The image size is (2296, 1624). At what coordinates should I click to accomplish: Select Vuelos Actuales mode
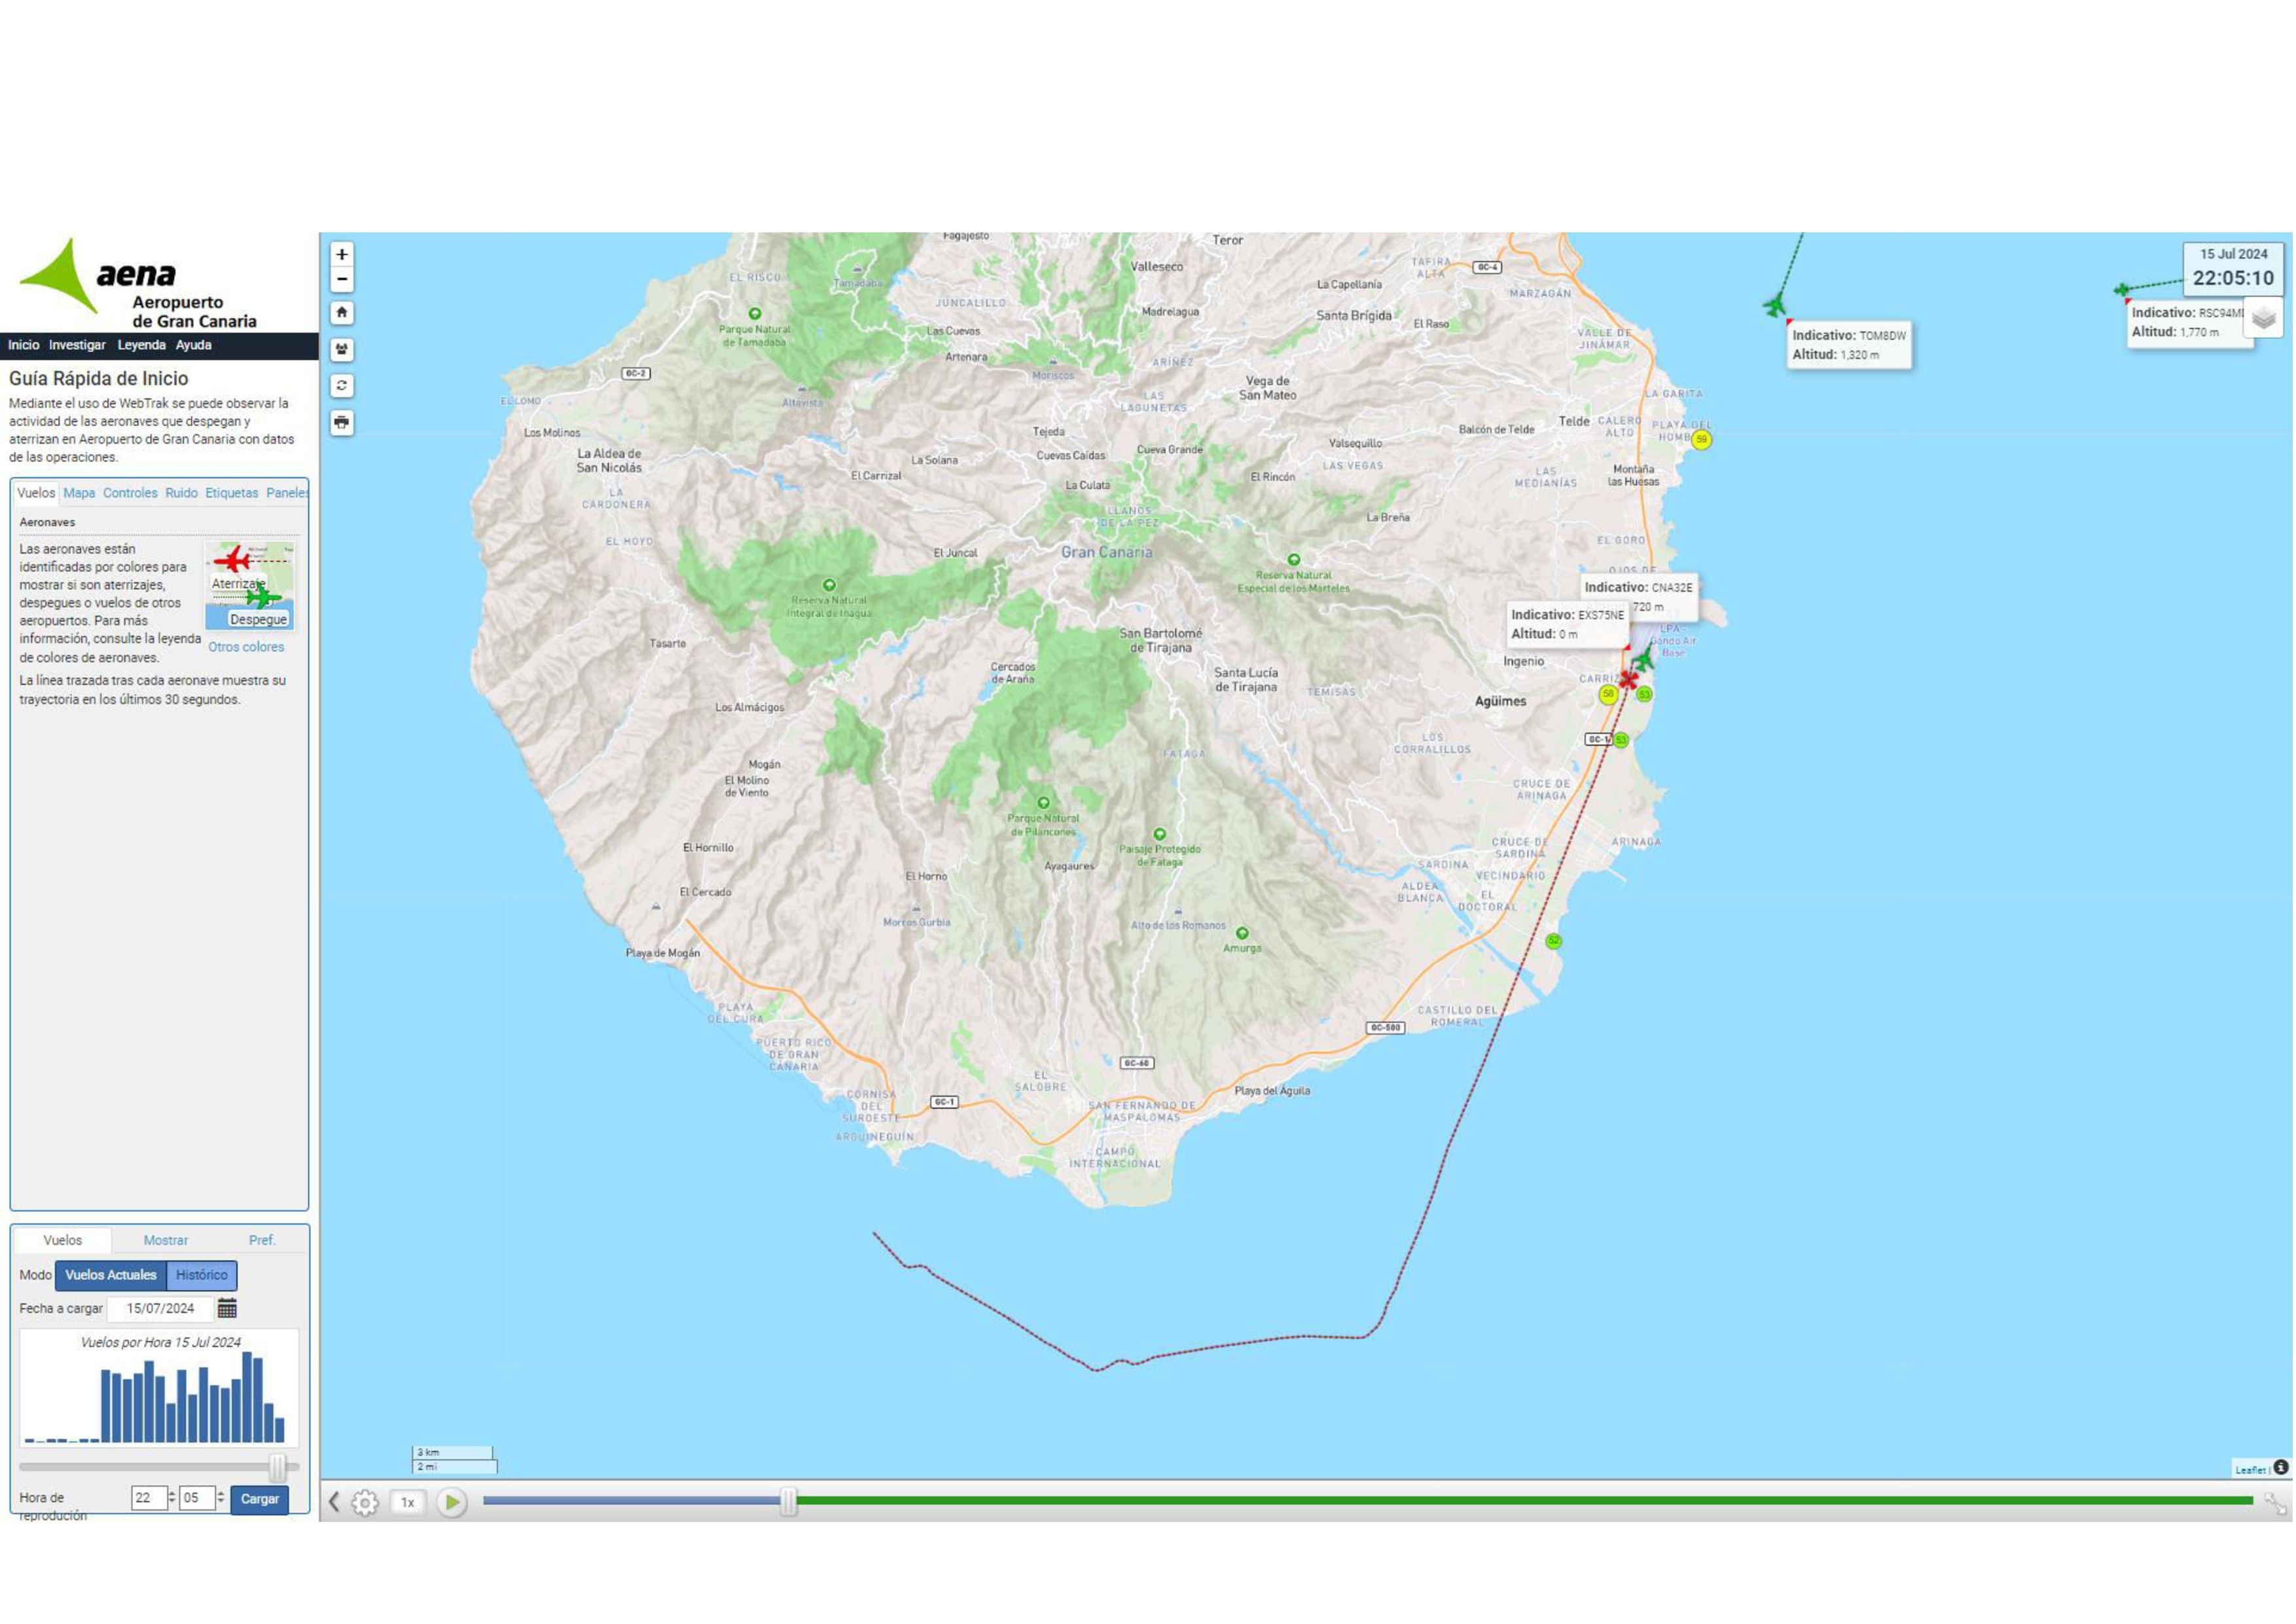[111, 1275]
